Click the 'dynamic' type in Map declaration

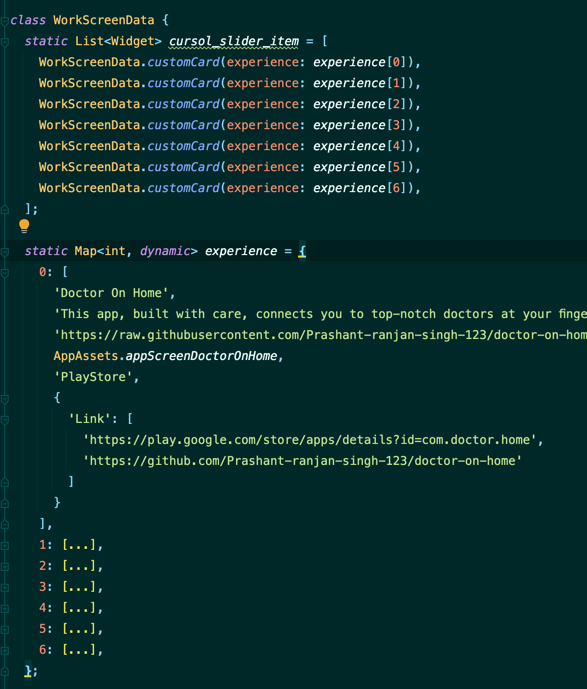(x=165, y=251)
